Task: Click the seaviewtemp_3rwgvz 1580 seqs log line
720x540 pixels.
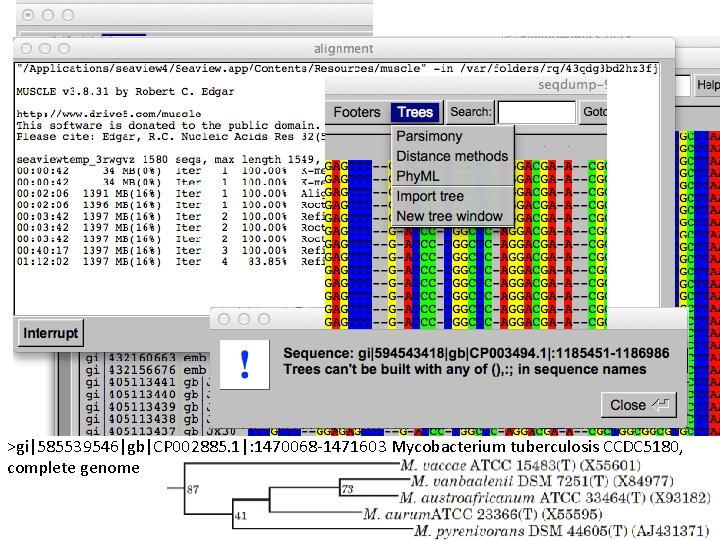Action: click(168, 159)
